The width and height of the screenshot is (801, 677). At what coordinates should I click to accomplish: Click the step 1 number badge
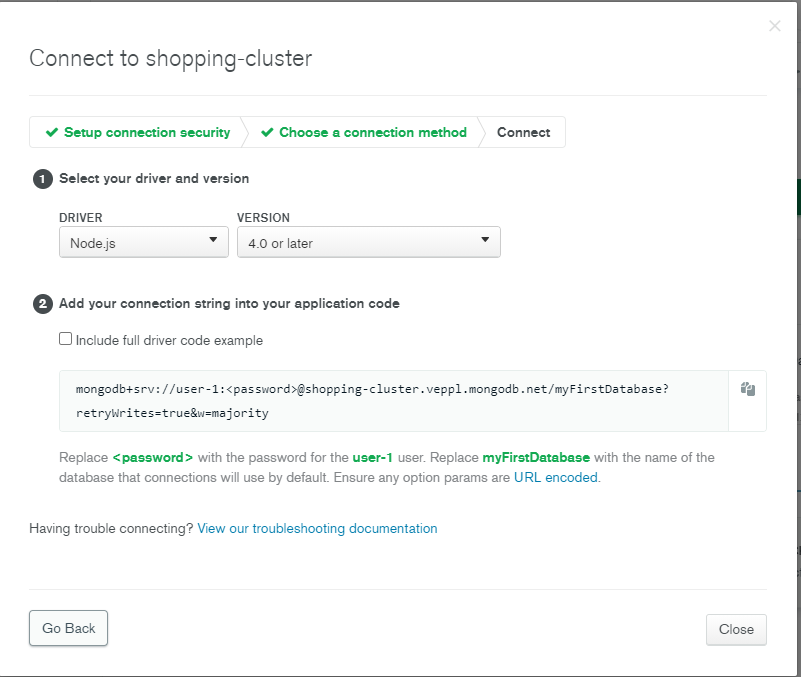coord(42,179)
